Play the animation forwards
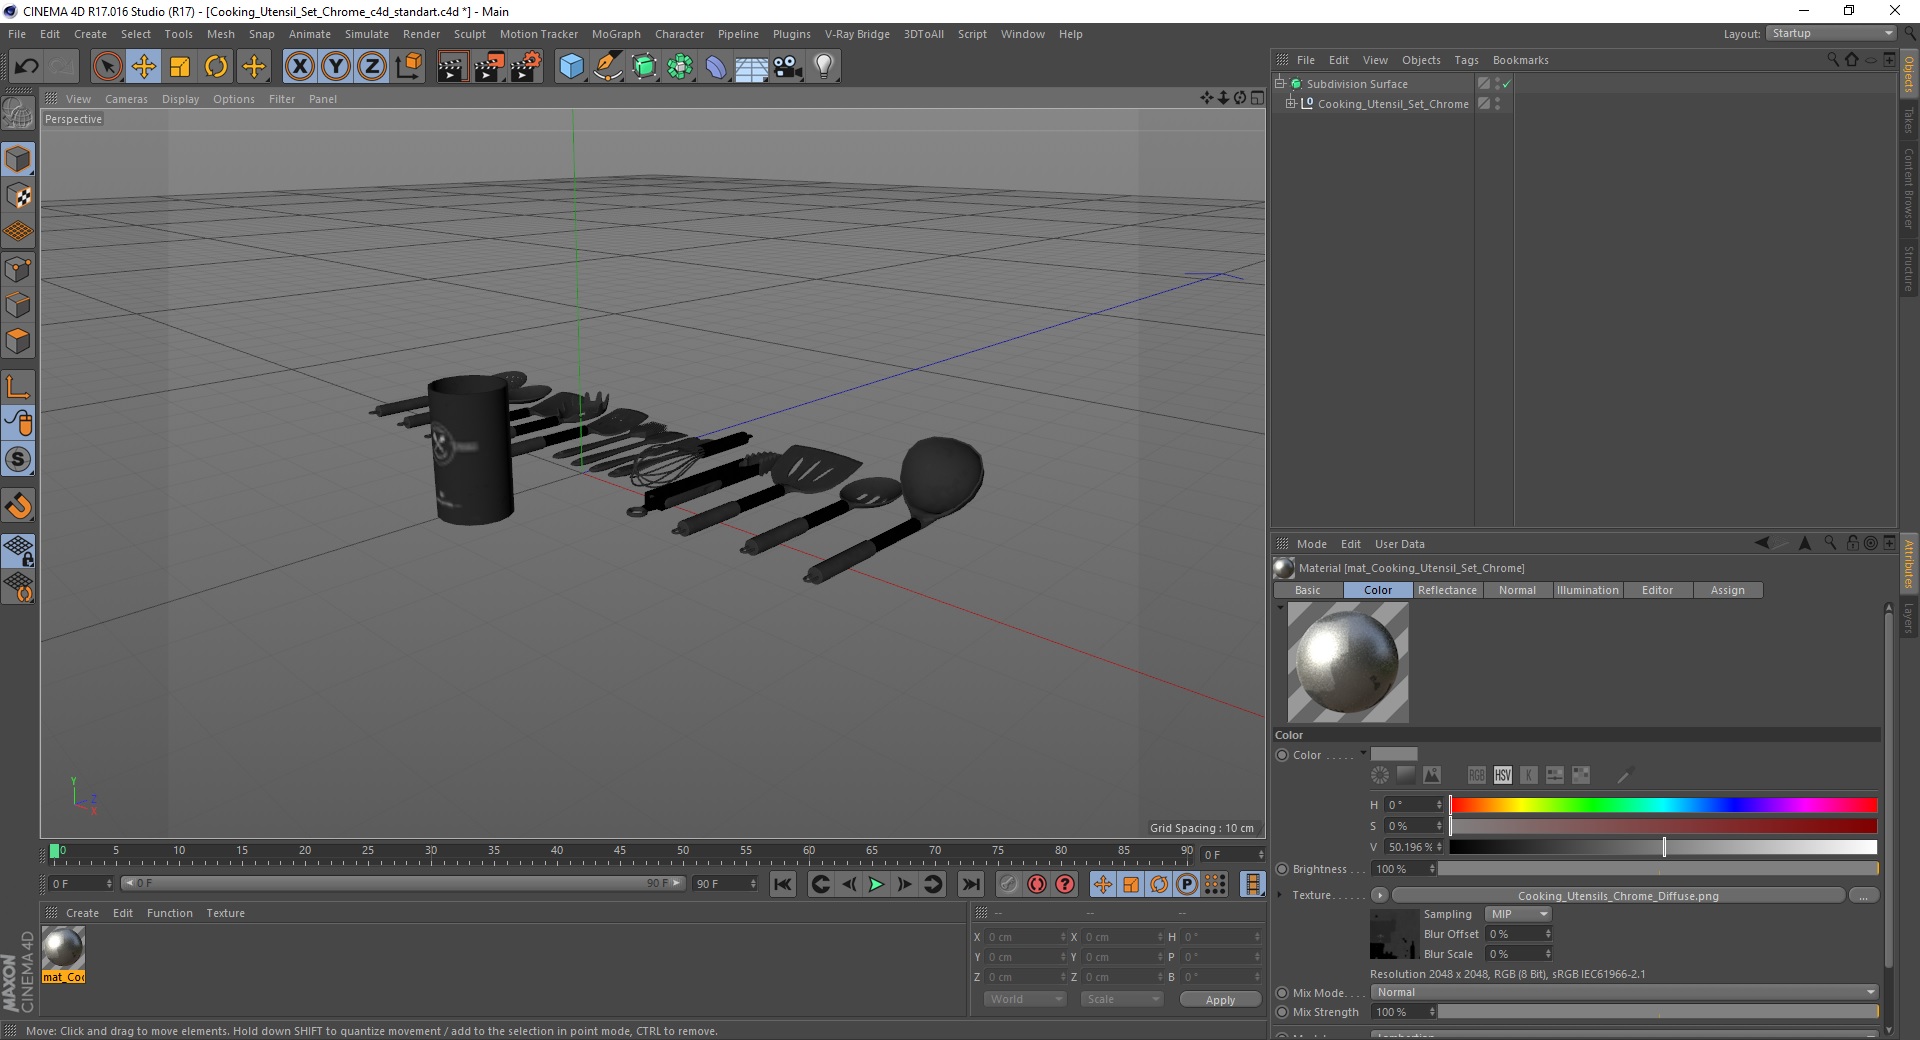The image size is (1920, 1040). click(876, 884)
